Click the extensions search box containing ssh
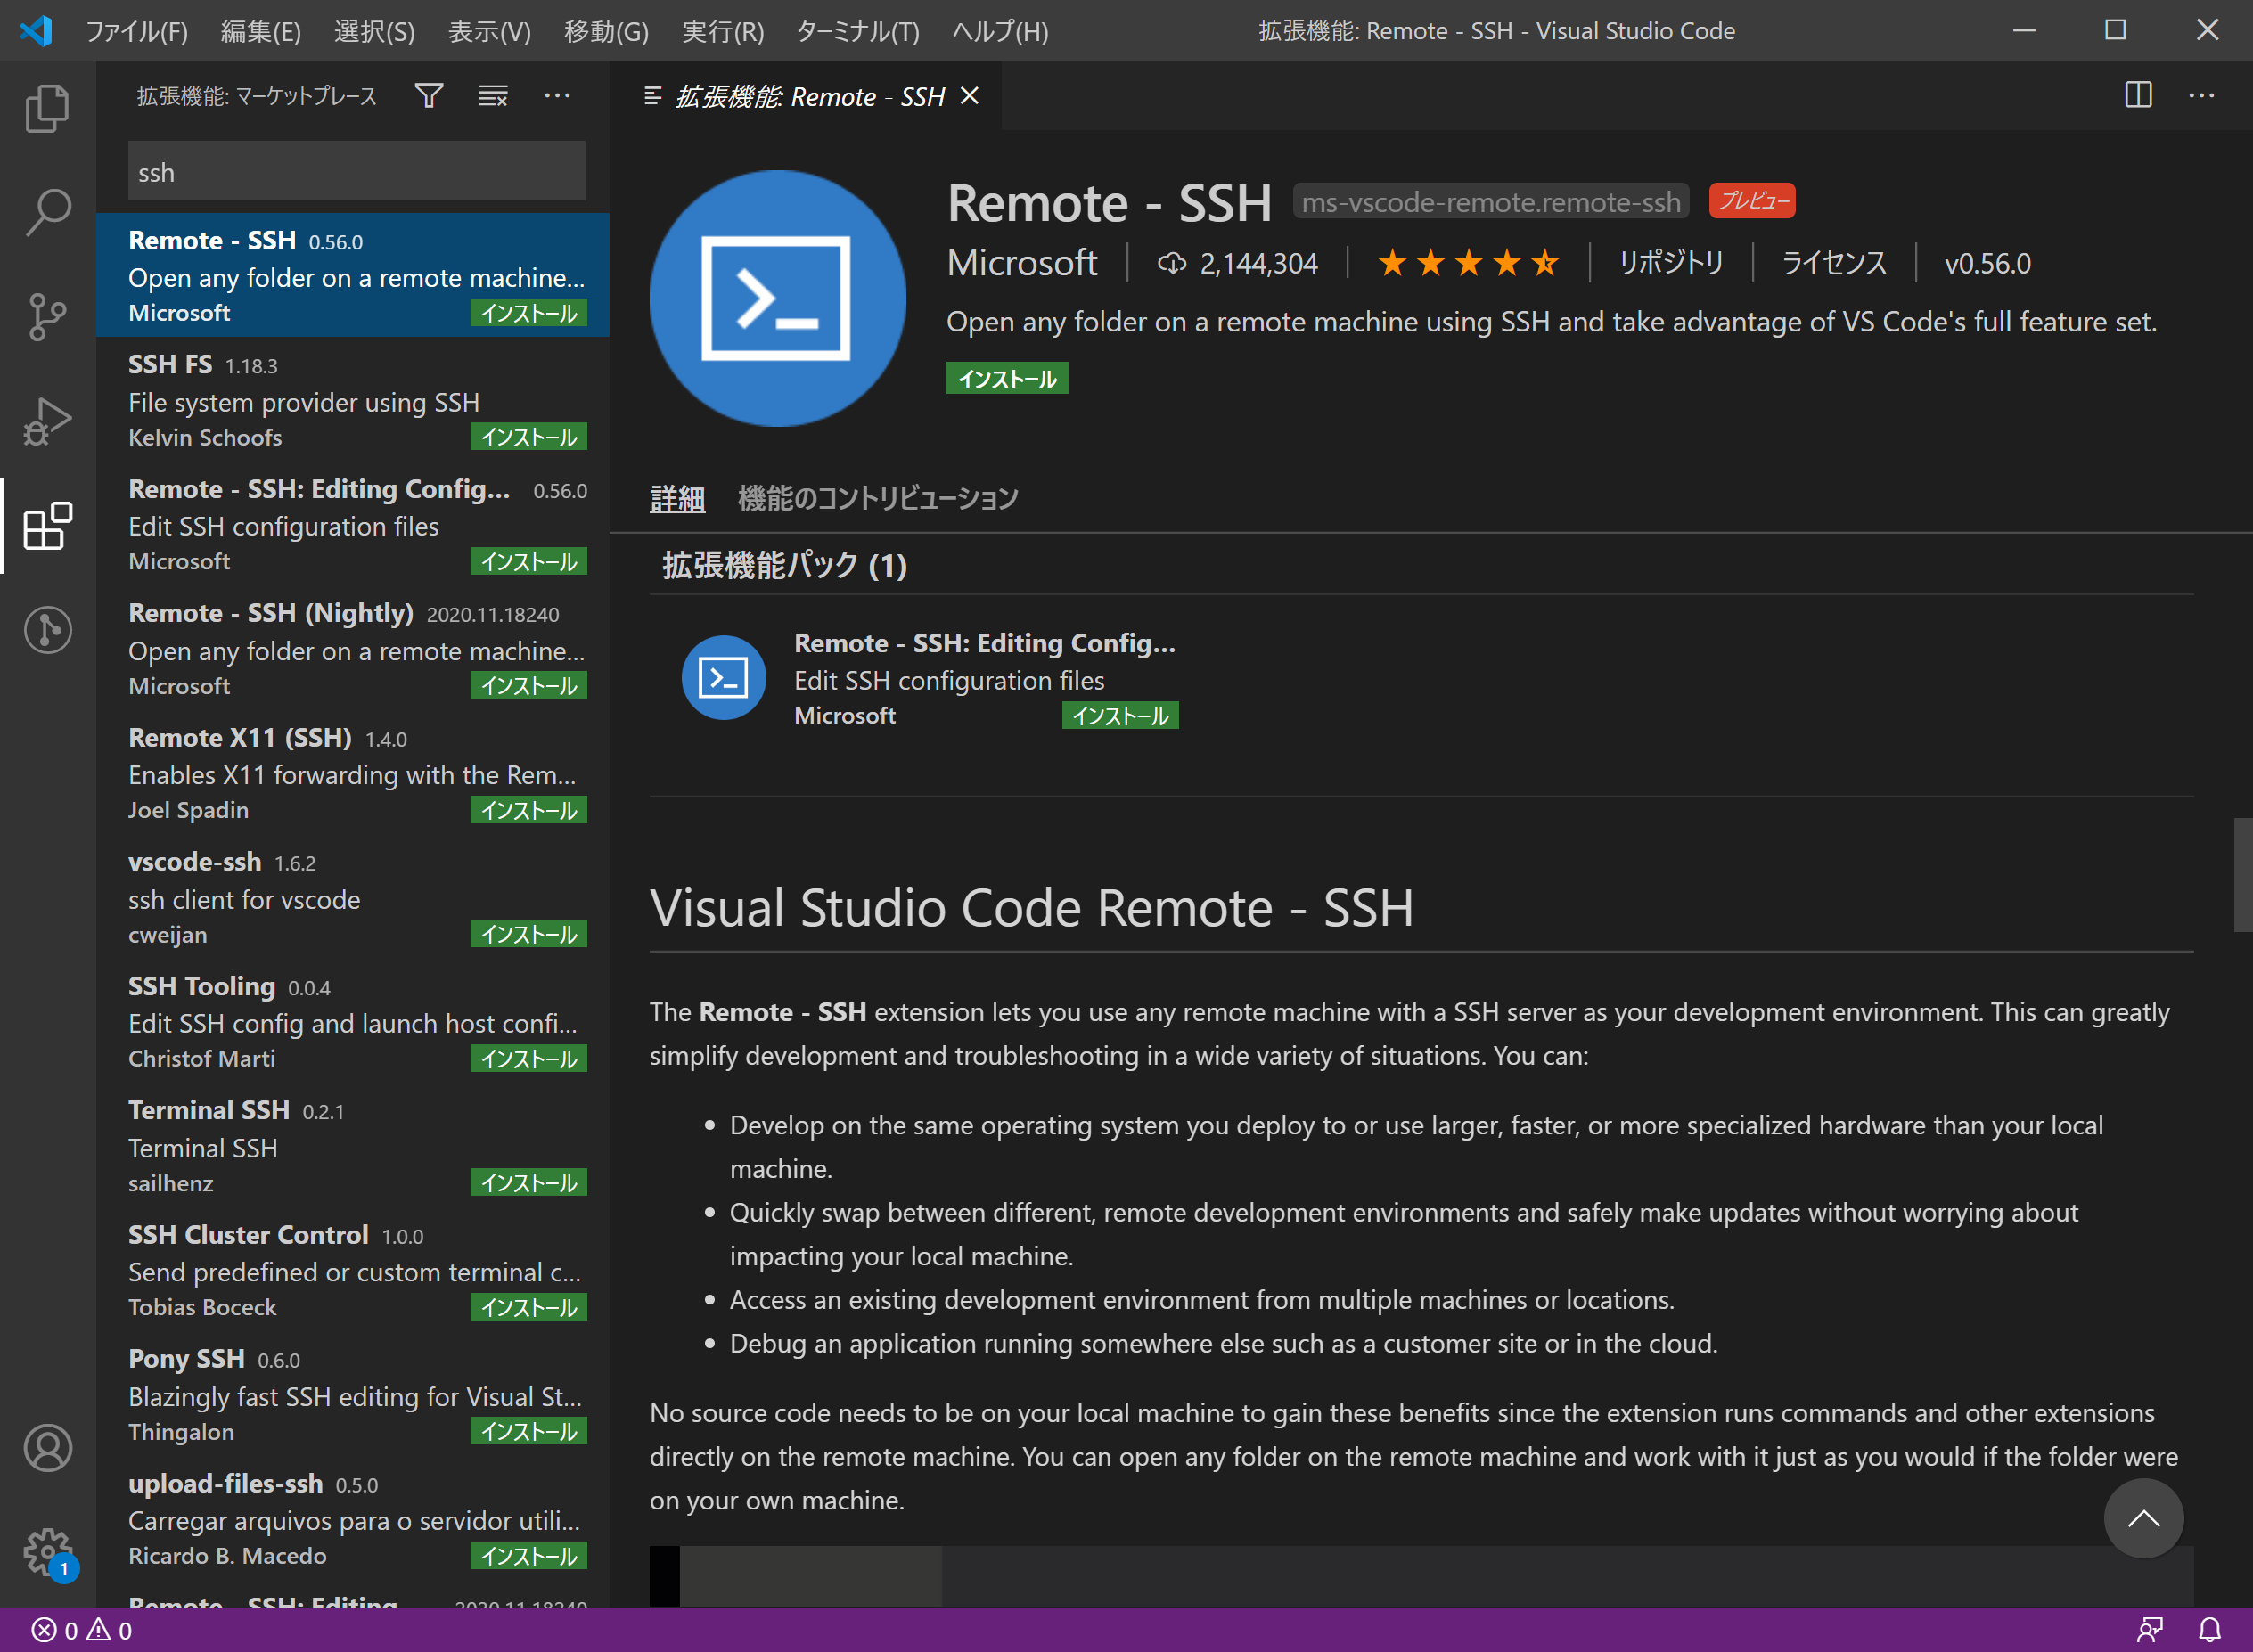Screen dimensions: 2253x1652 [356, 172]
